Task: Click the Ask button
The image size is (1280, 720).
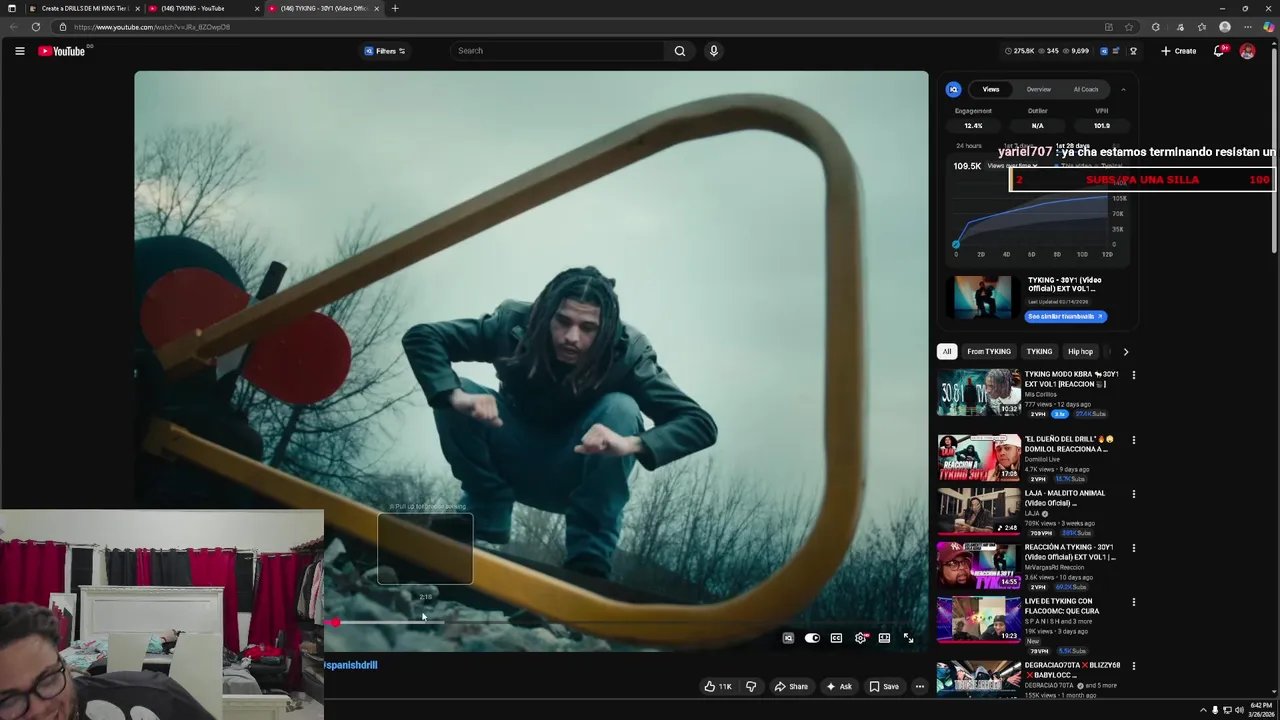Action: tap(839, 686)
